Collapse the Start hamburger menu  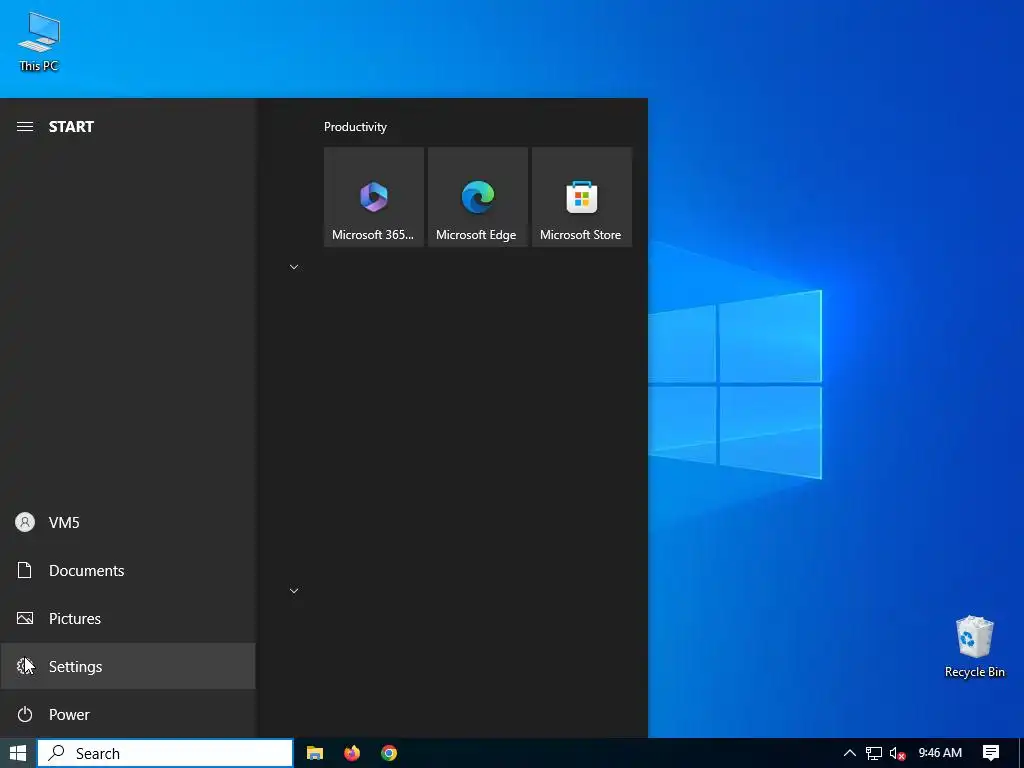click(x=25, y=127)
